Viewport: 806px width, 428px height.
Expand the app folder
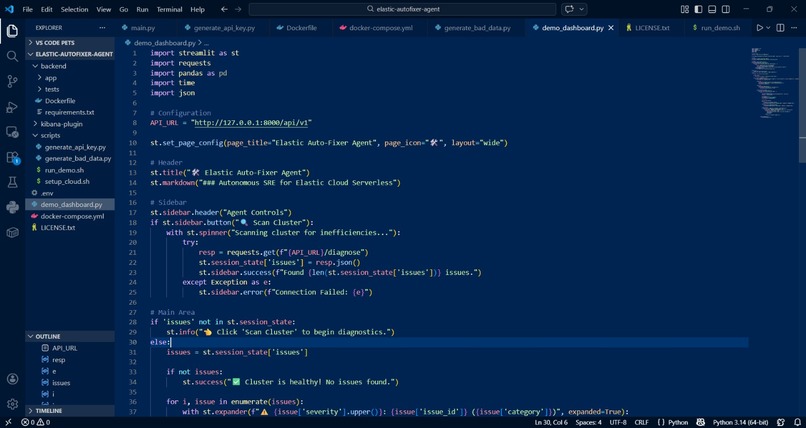(70, 78)
